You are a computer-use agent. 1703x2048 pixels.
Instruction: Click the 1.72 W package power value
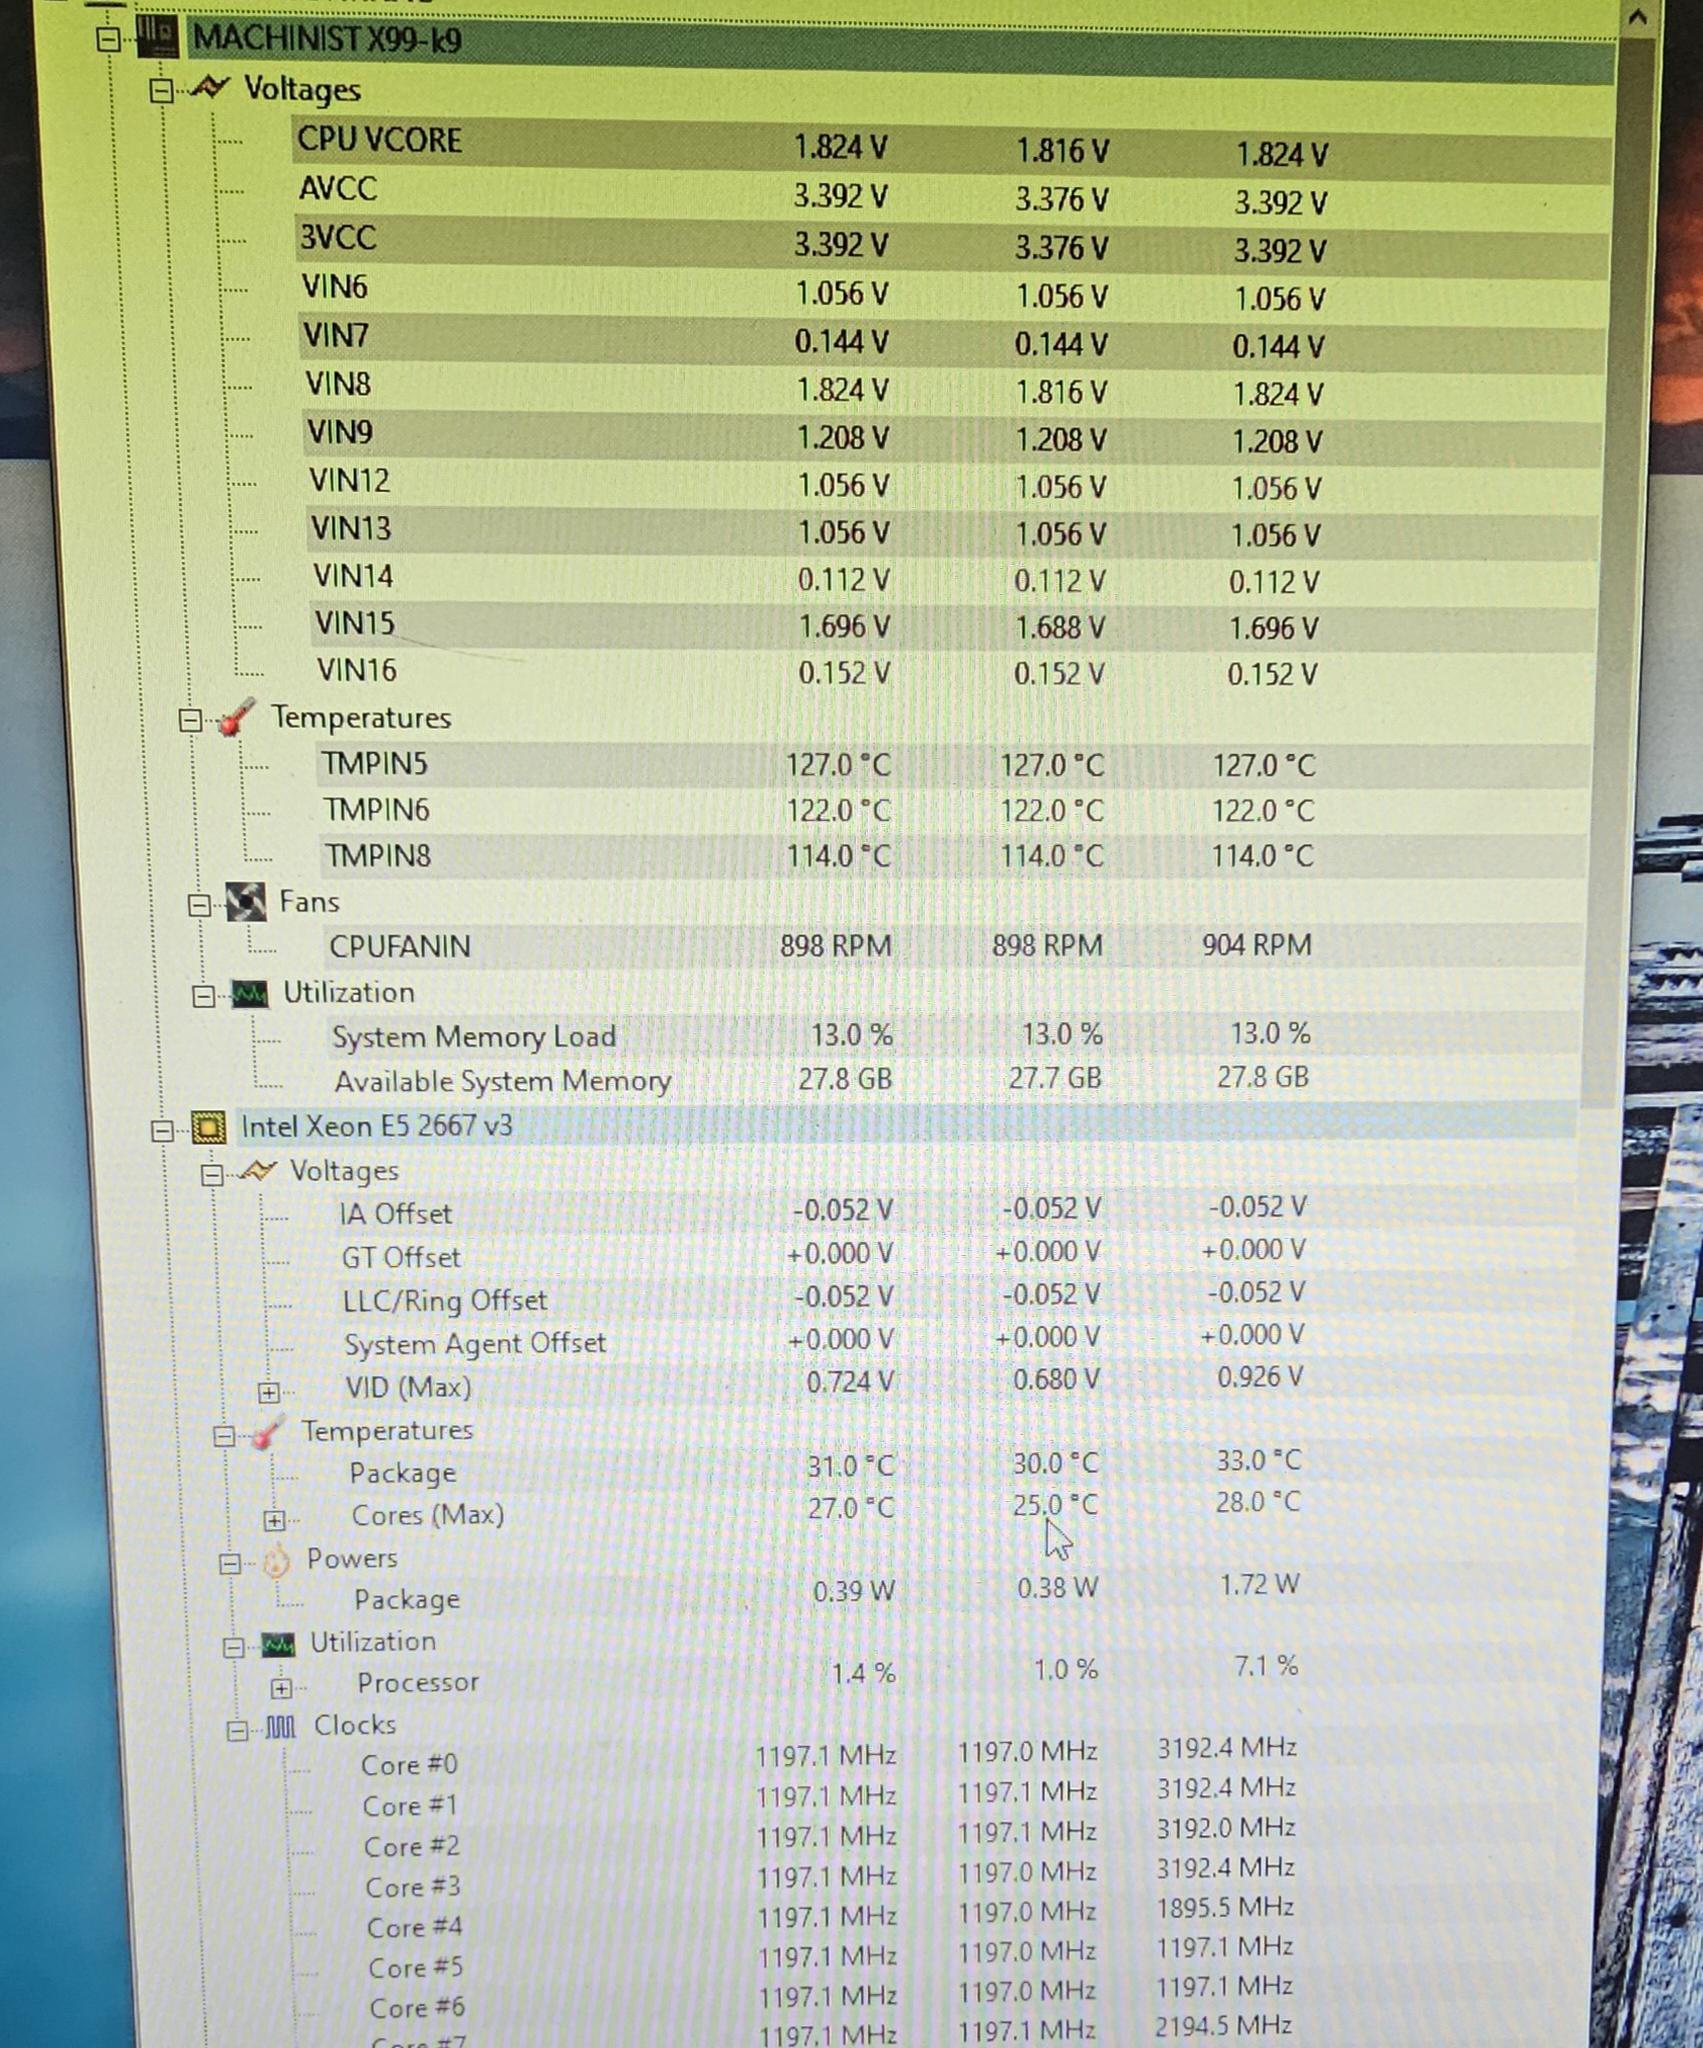point(1259,1585)
